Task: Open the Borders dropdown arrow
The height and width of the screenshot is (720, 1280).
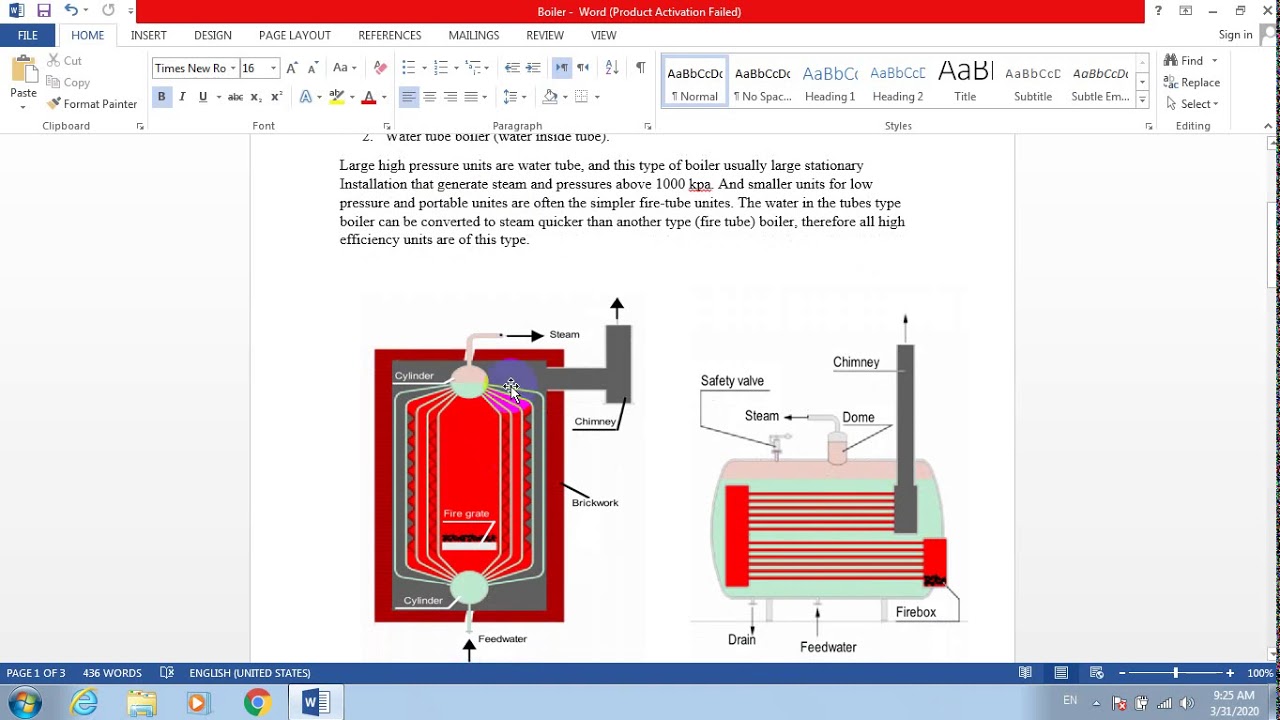Action: (597, 97)
